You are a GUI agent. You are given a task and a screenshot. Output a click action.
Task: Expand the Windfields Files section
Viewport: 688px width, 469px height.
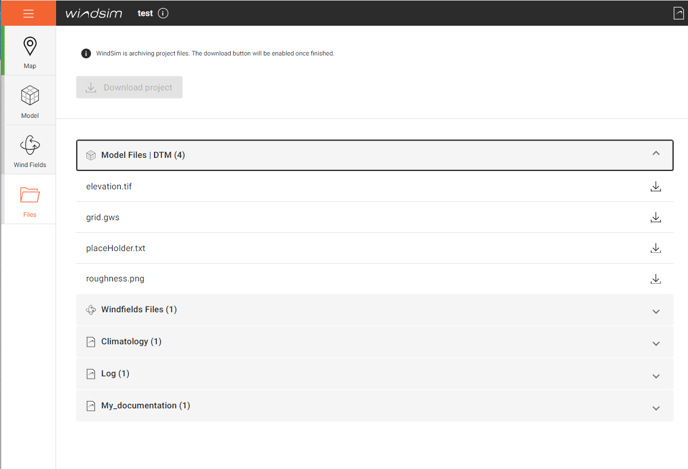click(x=655, y=311)
